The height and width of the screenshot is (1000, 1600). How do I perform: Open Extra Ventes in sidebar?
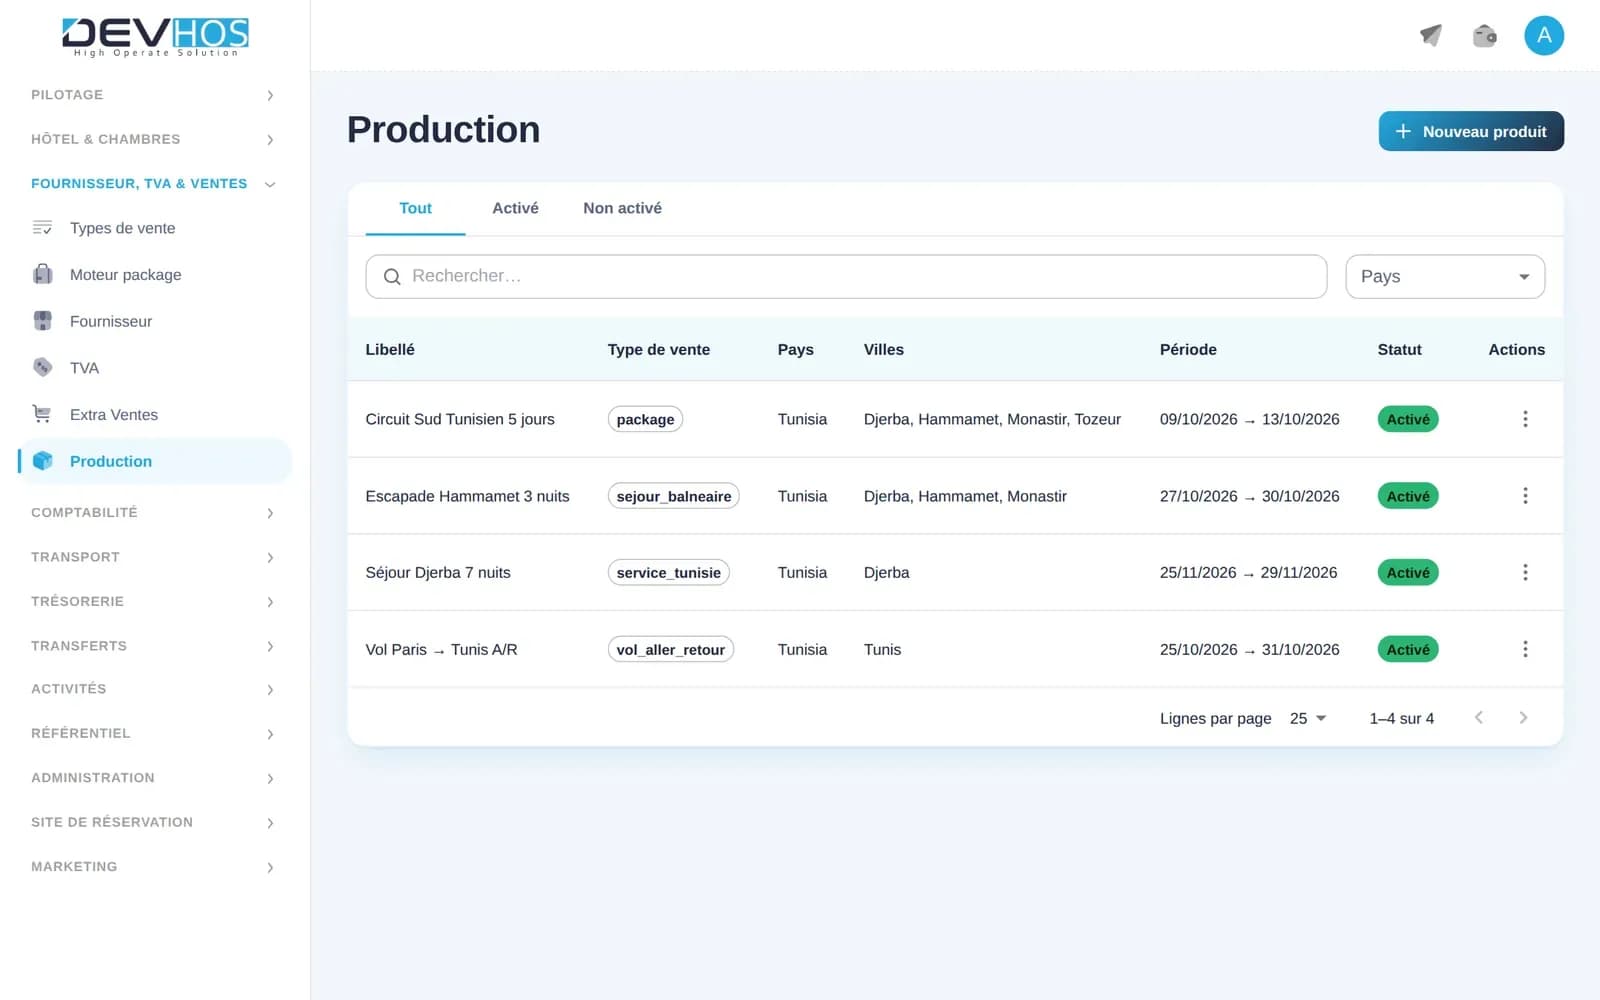point(155,414)
